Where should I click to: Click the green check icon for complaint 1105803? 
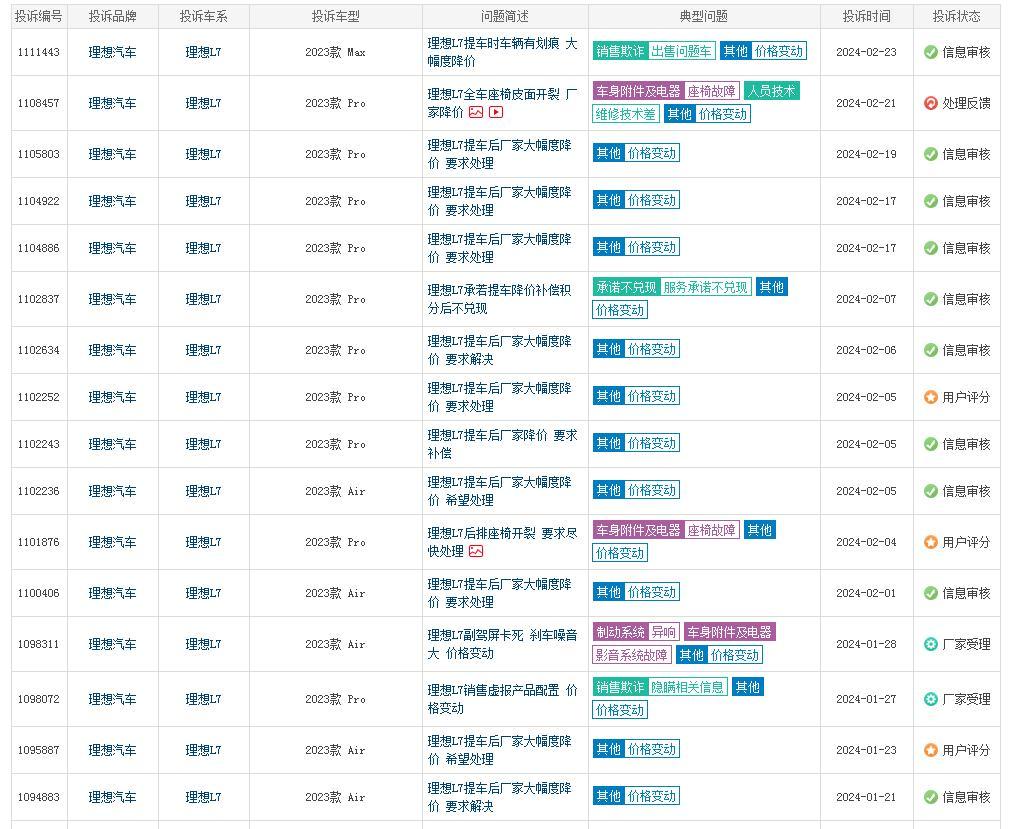click(931, 154)
